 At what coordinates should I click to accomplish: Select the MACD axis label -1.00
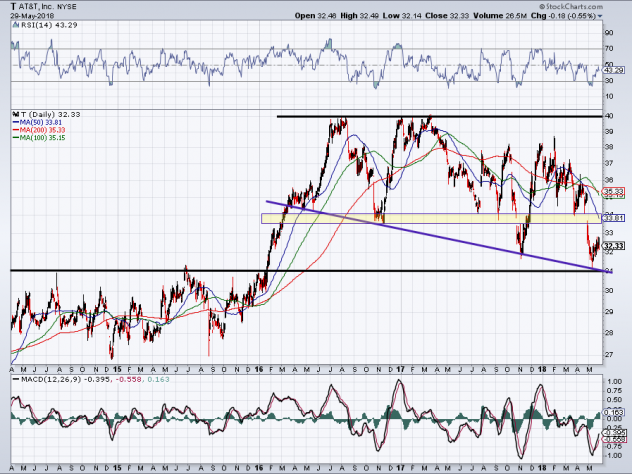pos(613,455)
